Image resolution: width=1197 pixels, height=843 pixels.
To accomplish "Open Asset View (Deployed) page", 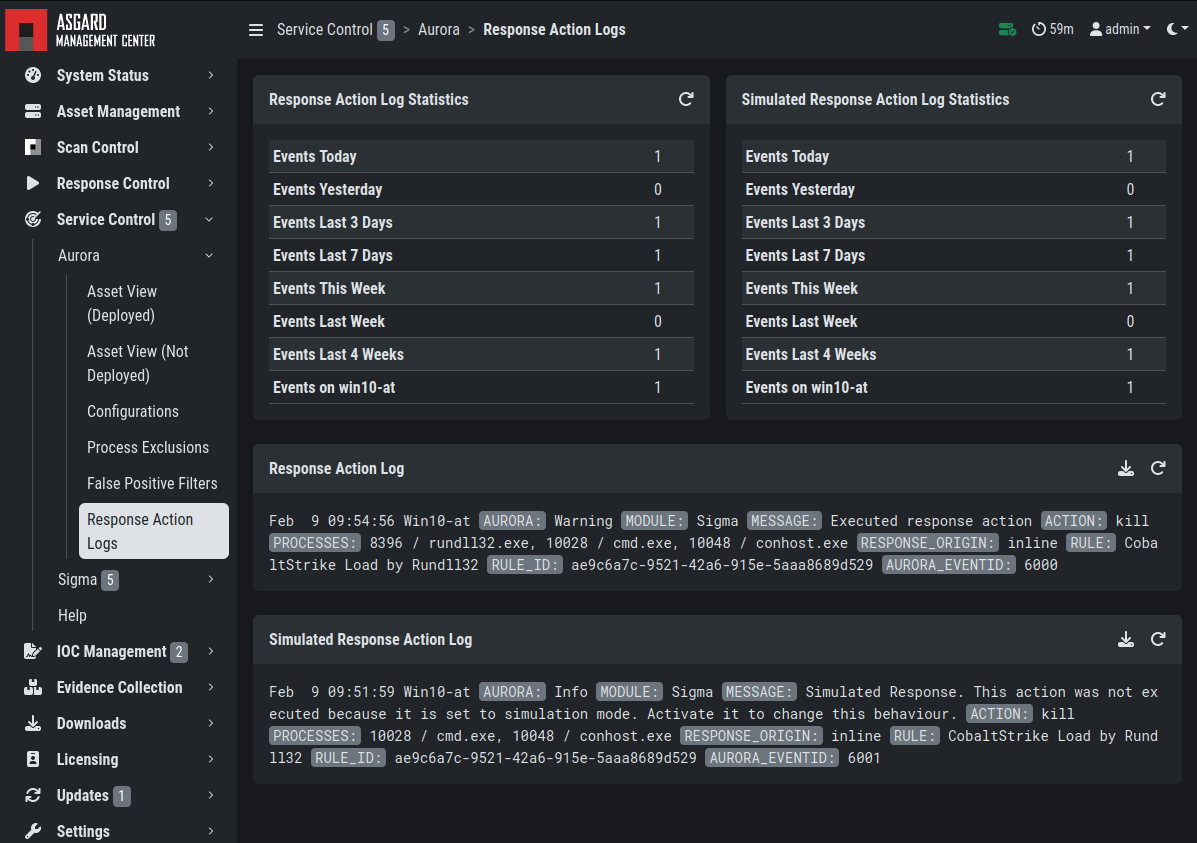I will [x=153, y=303].
